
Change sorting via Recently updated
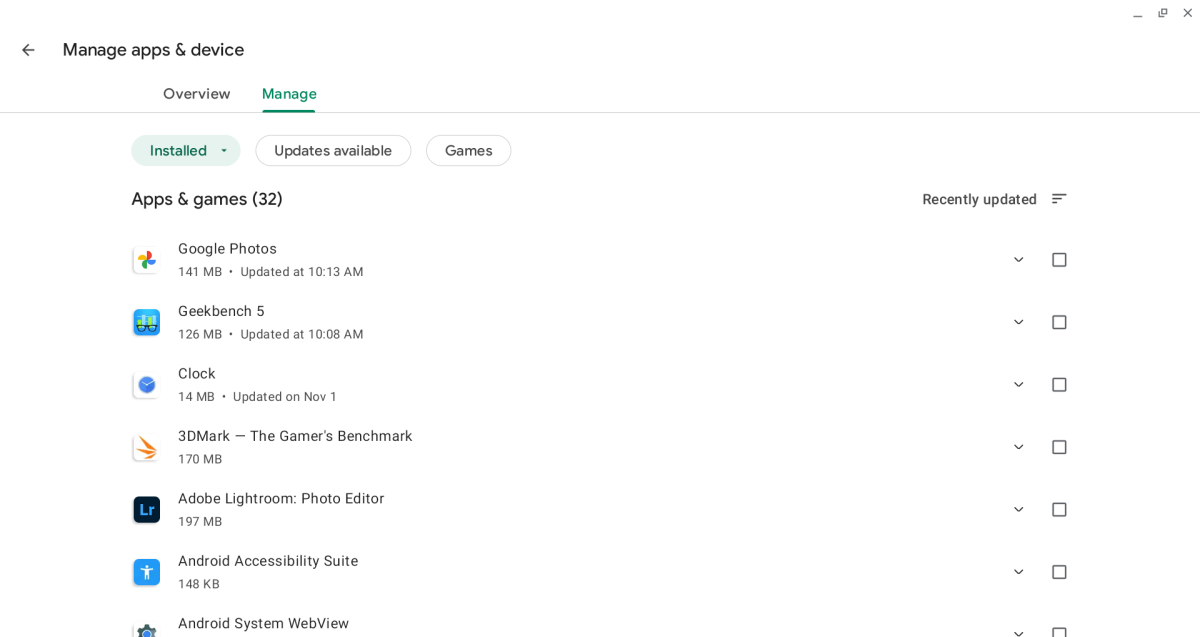point(979,199)
